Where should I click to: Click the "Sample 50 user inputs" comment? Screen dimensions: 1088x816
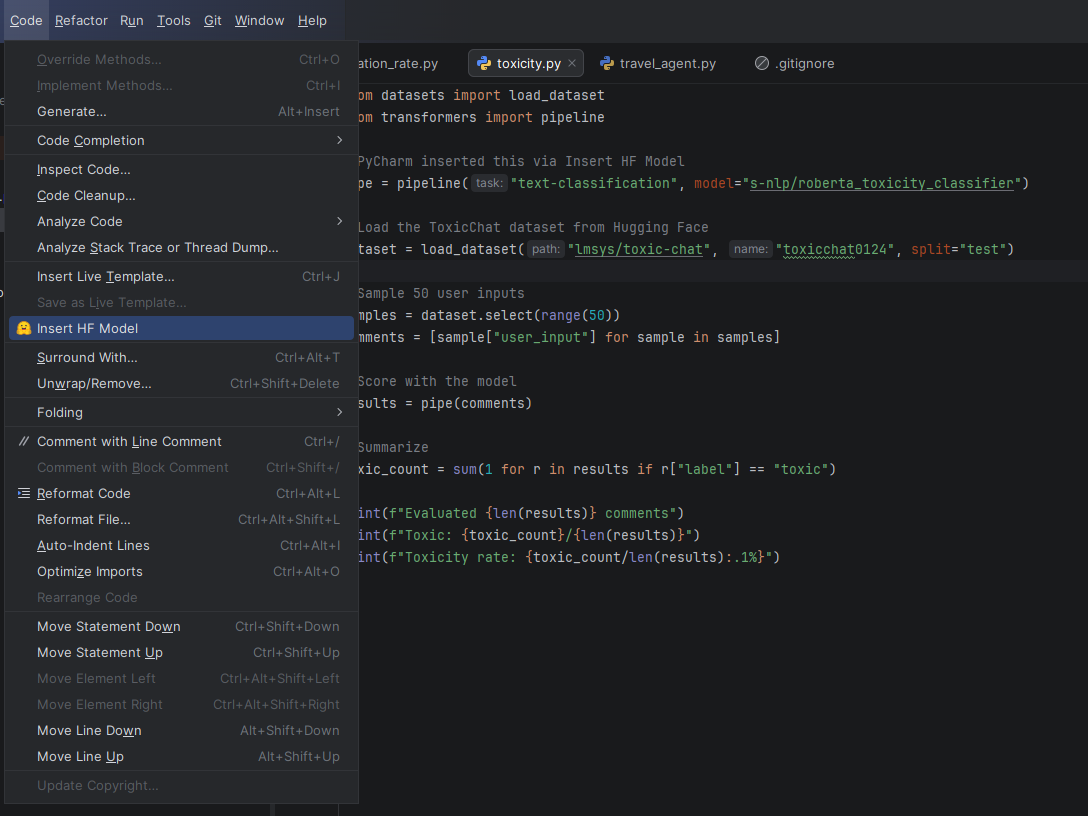click(x=441, y=294)
